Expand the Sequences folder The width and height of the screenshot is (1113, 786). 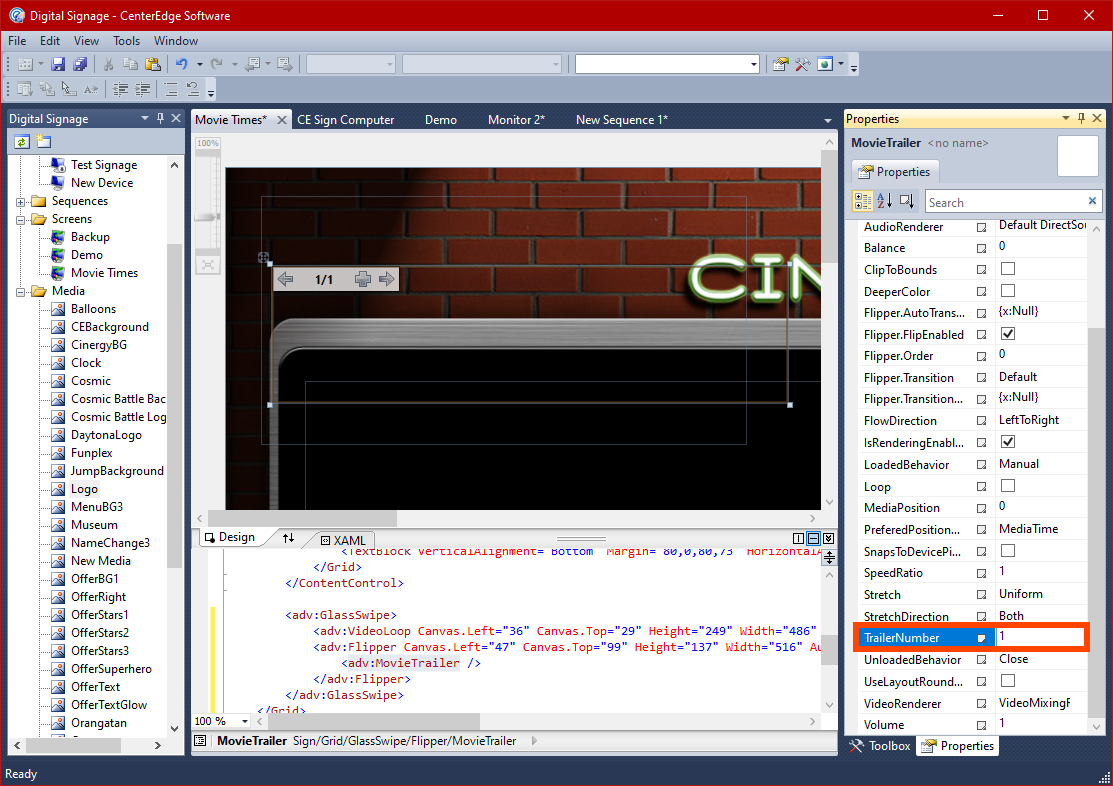pyautogui.click(x=21, y=202)
